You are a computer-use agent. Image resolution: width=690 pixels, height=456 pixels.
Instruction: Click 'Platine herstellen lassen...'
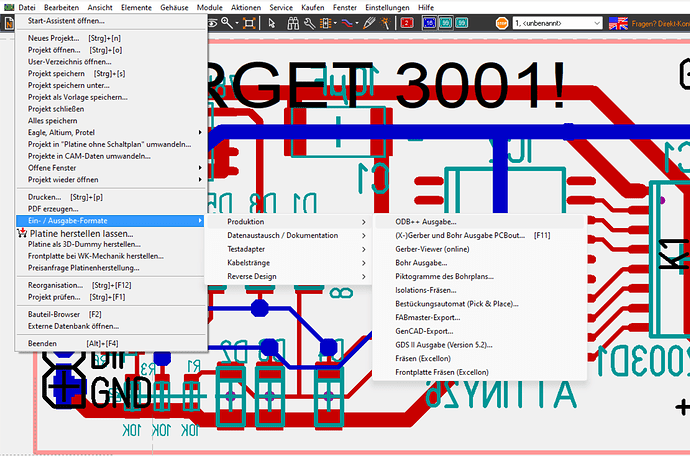click(110, 233)
